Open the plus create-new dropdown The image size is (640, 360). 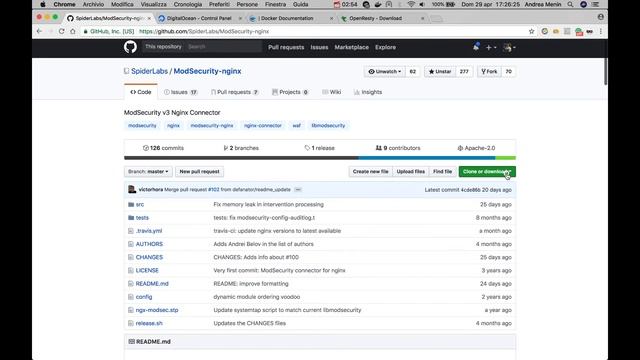(491, 48)
